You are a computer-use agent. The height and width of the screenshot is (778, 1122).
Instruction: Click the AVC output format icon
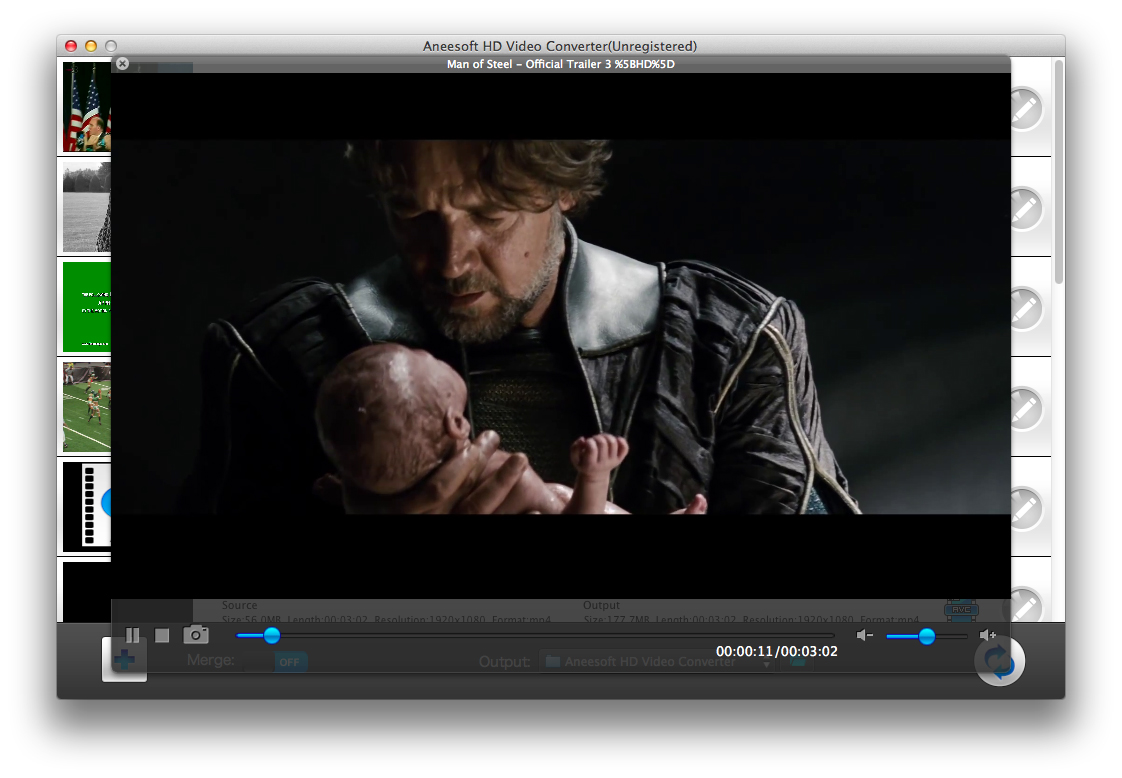(961, 610)
